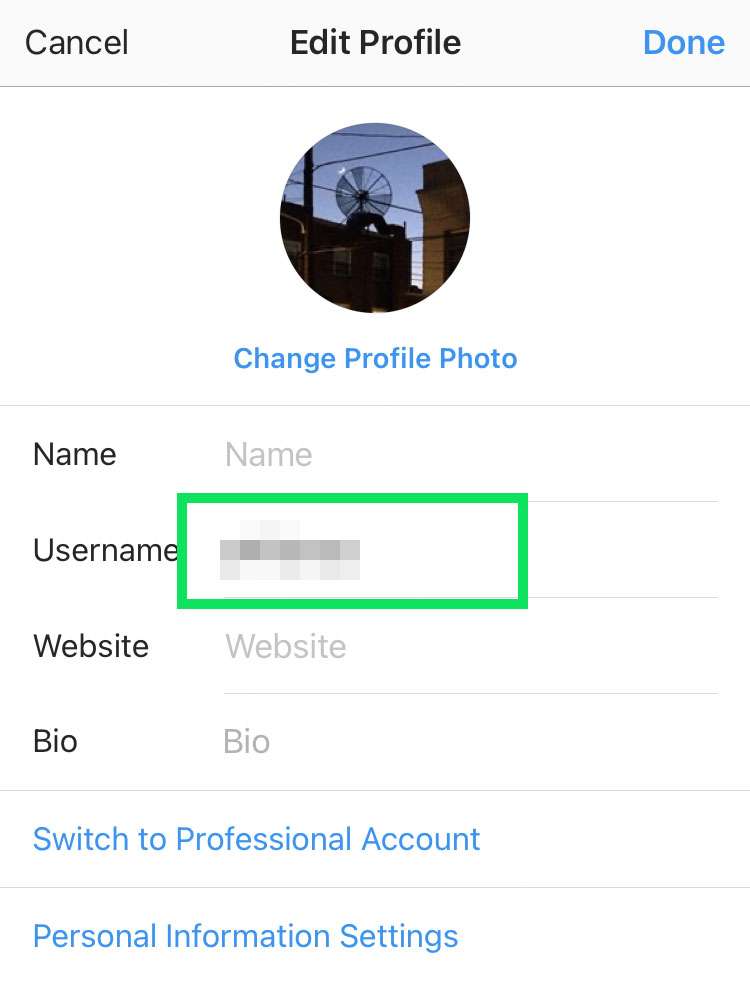The height and width of the screenshot is (983, 750).
Task: Tap the circular profile photo
Action: 375,218
